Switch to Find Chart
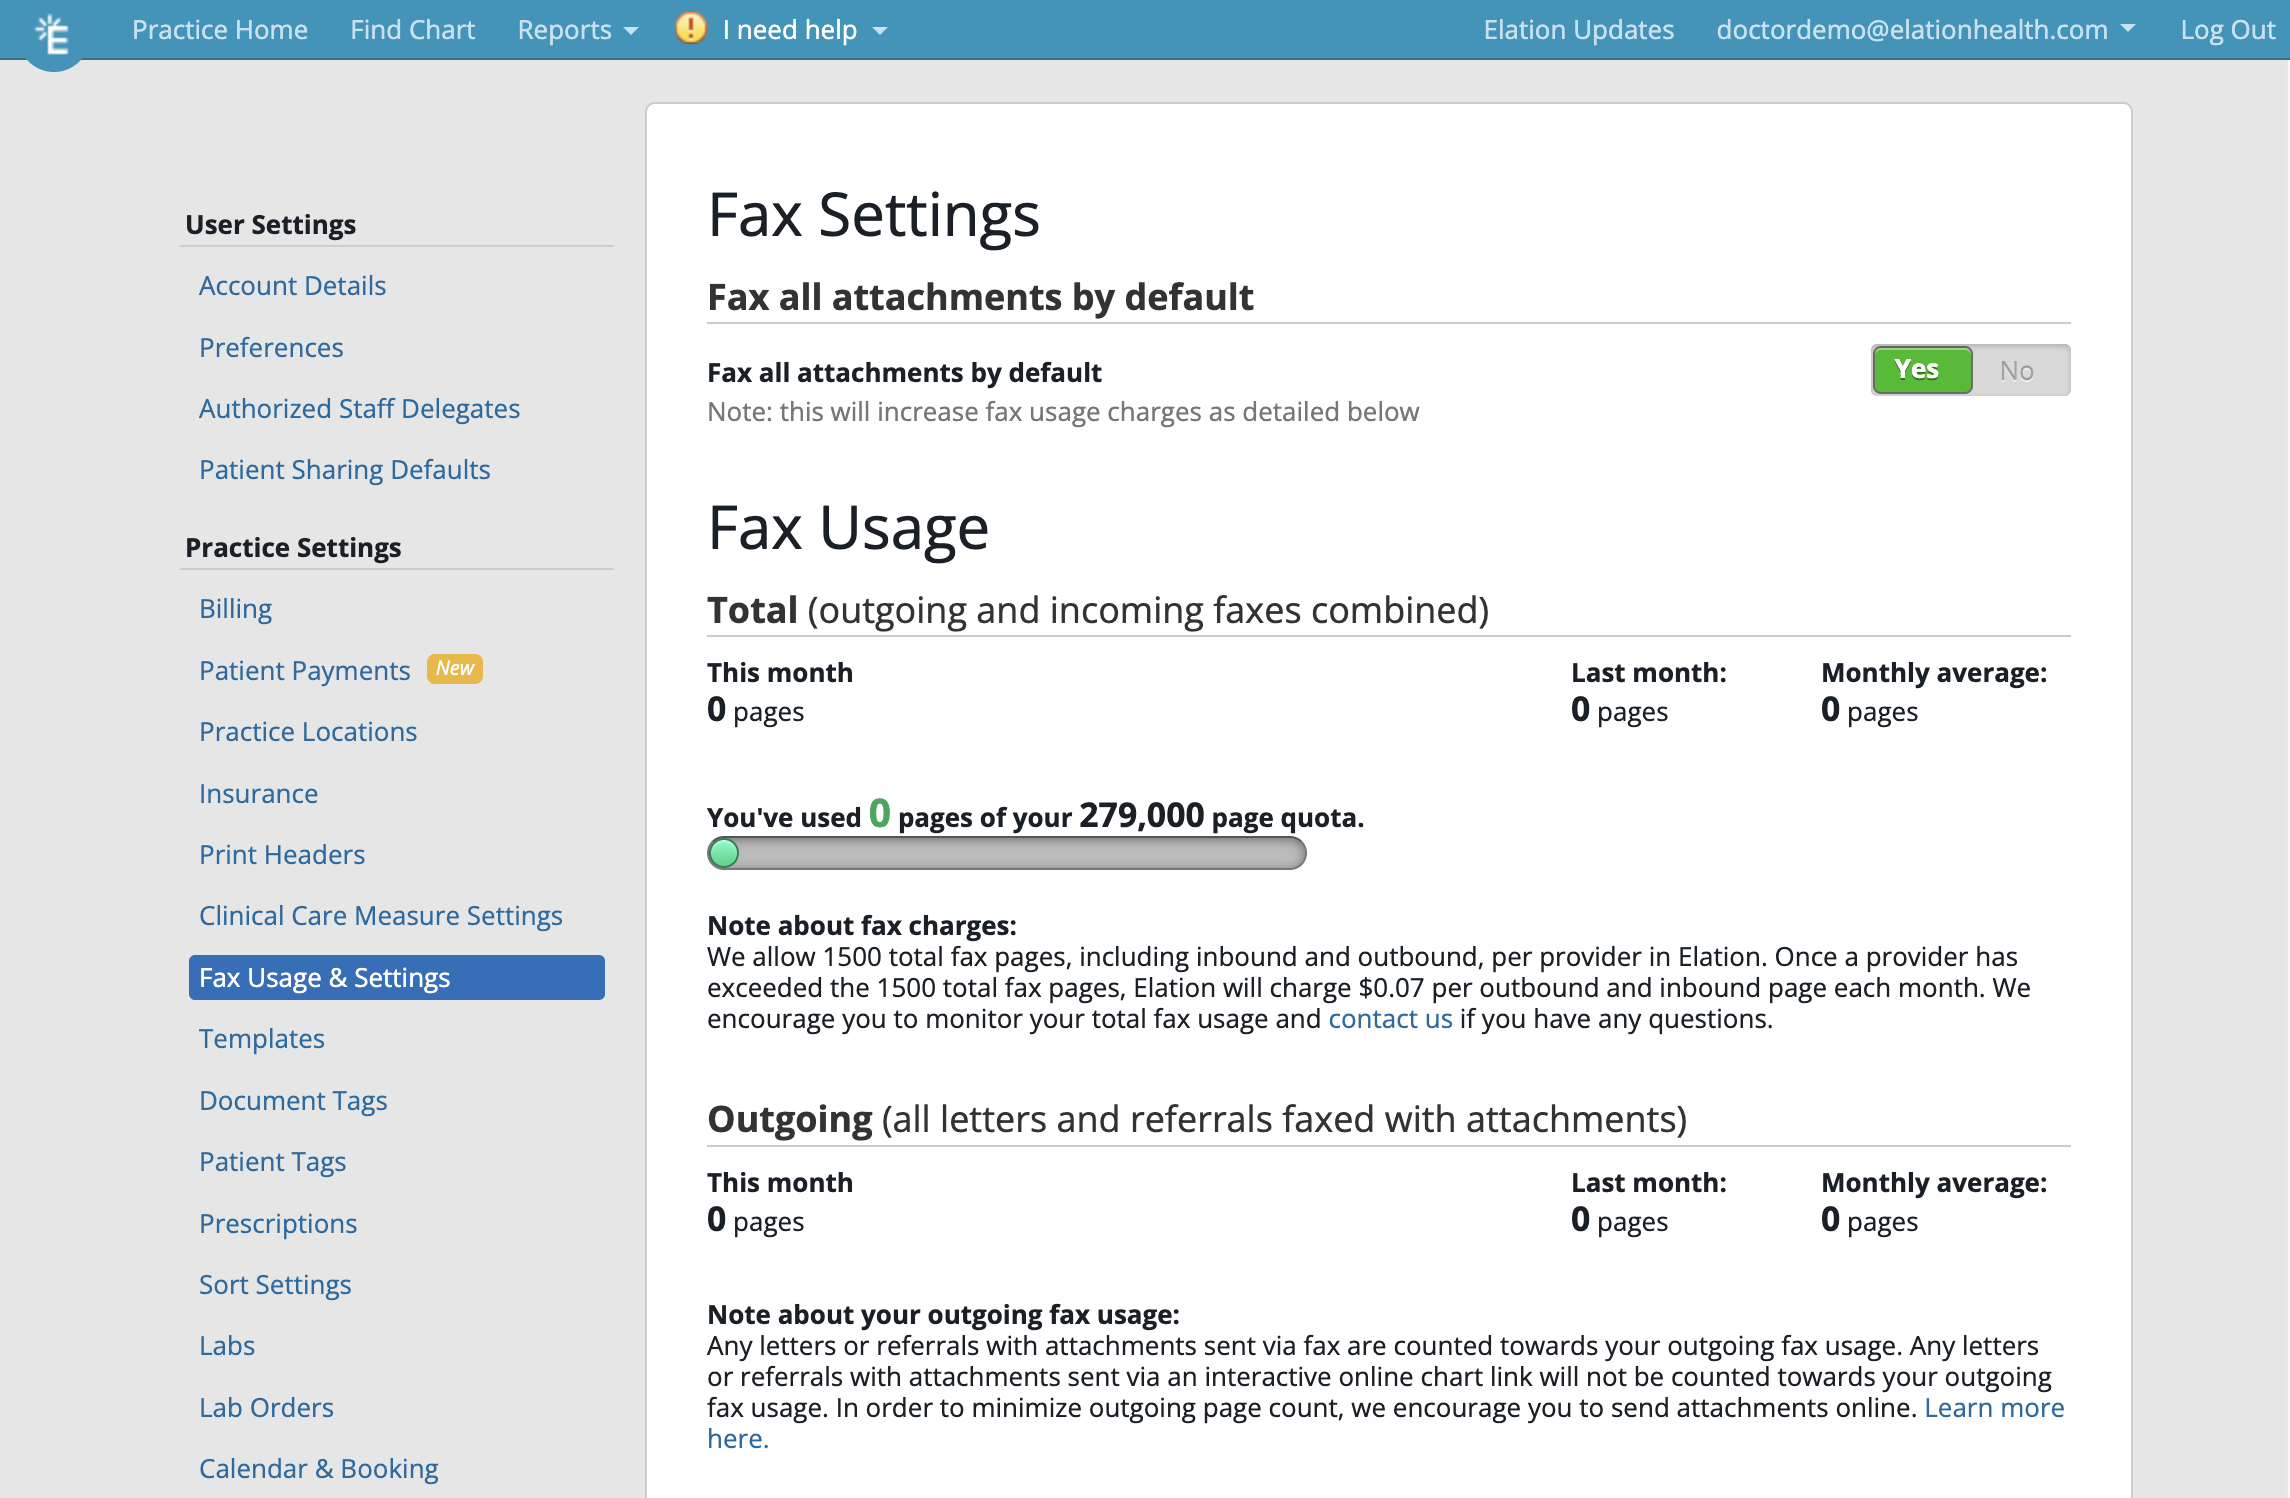The image size is (2290, 1498). (x=412, y=29)
